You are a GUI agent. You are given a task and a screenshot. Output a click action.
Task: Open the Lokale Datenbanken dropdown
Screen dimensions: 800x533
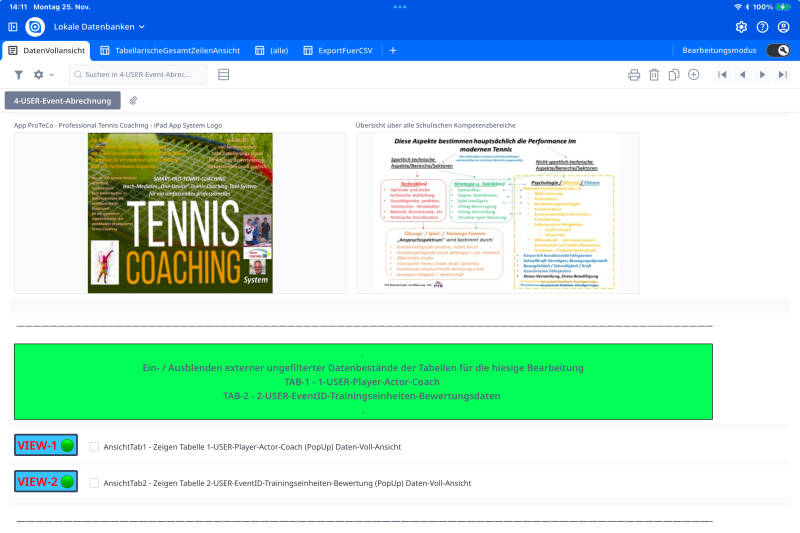pos(99,27)
